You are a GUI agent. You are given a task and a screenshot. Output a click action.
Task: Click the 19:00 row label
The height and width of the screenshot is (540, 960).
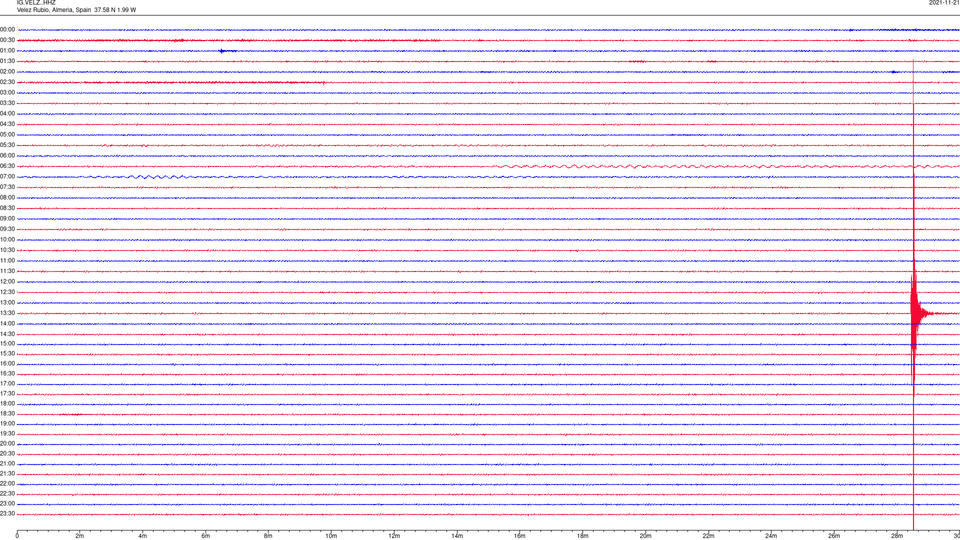tap(7, 424)
